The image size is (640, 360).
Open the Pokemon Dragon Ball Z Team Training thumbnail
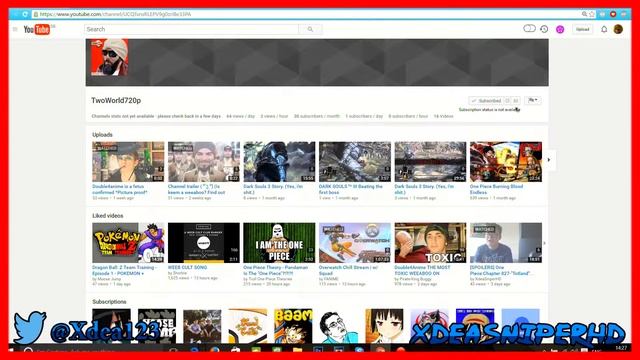click(128, 242)
